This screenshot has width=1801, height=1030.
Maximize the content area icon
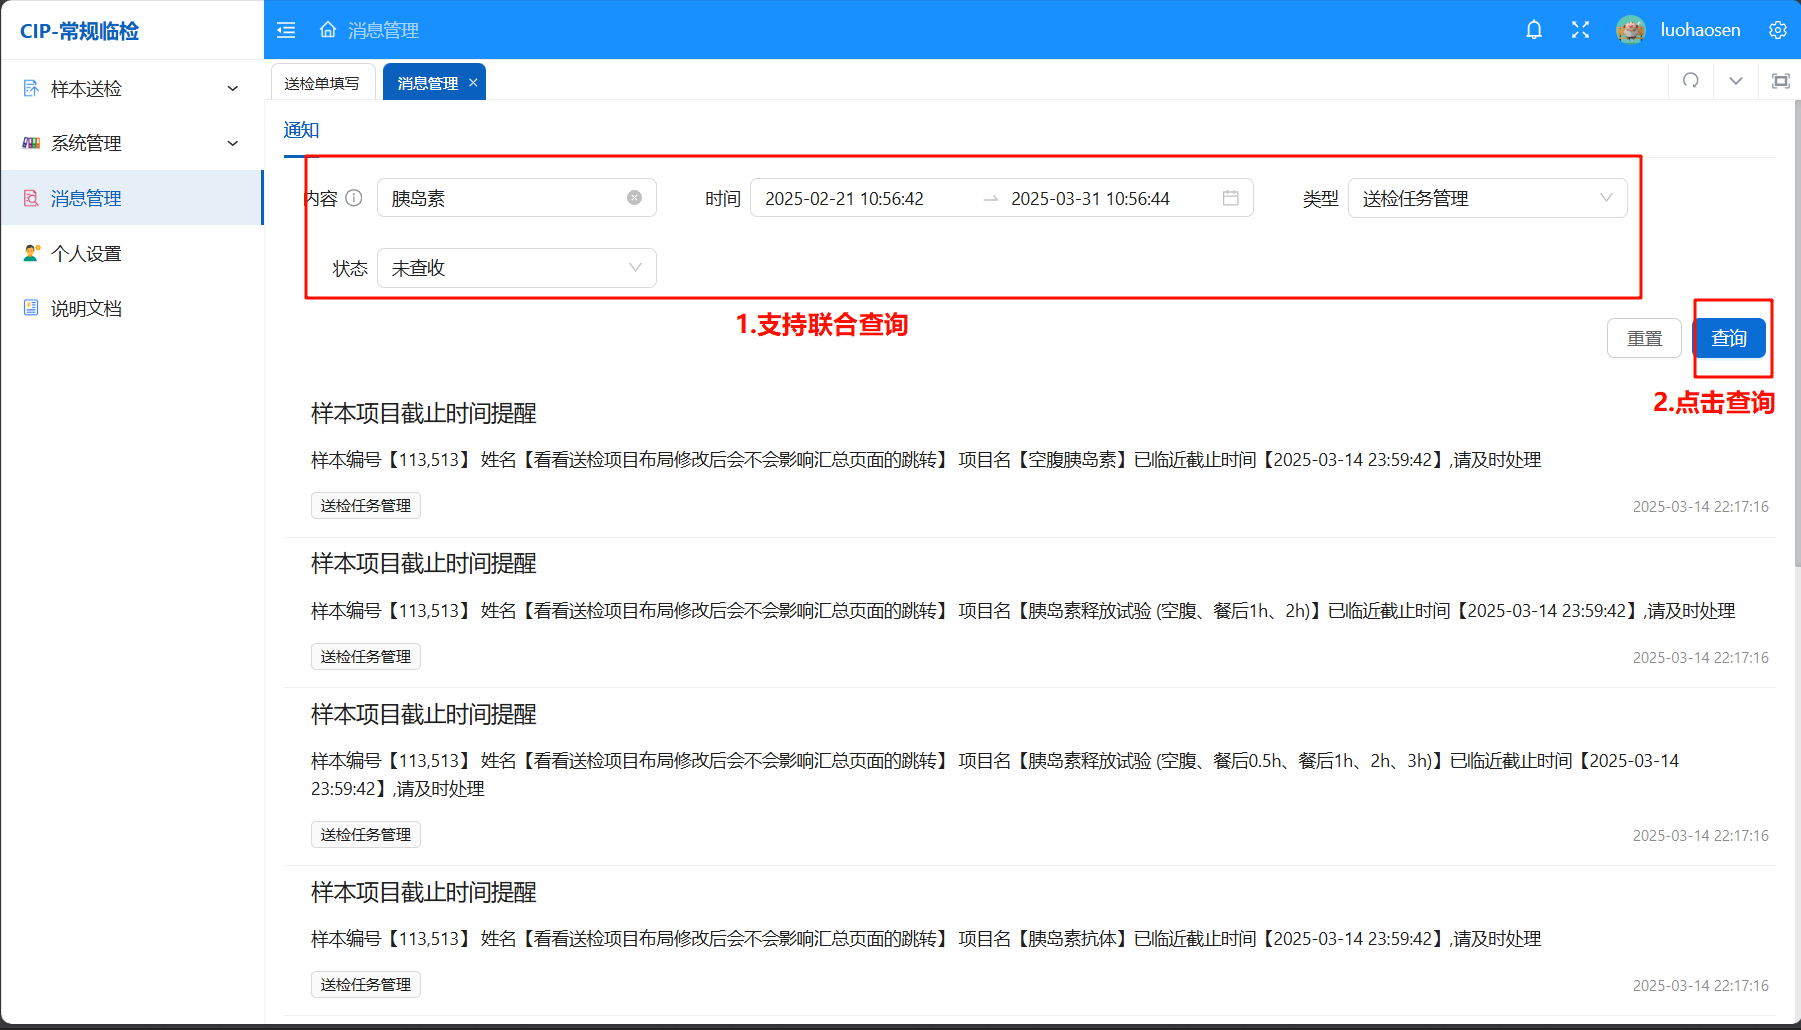pyautogui.click(x=1780, y=81)
